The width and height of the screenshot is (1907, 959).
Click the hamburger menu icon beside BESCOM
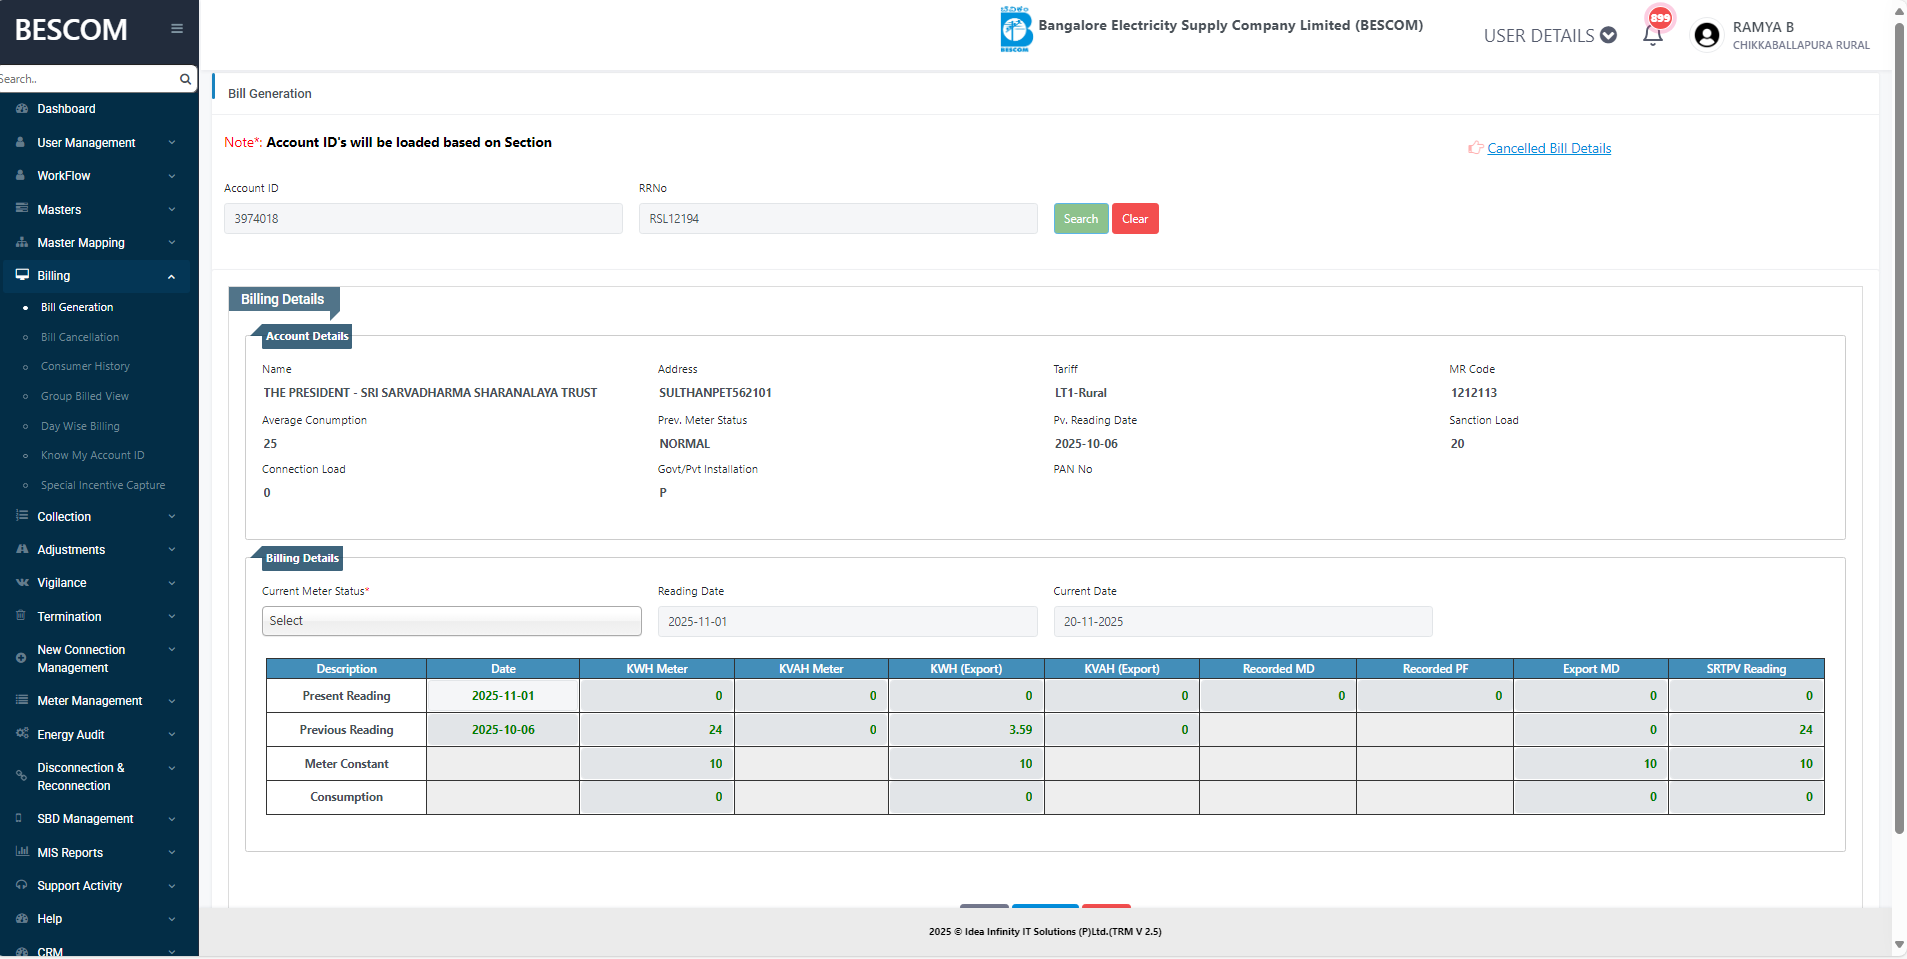tap(177, 29)
